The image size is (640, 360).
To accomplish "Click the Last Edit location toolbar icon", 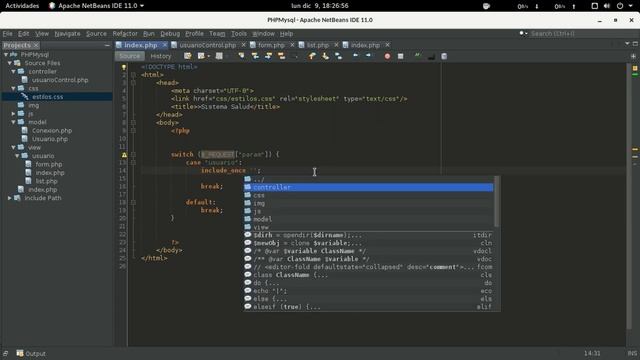I will click(187, 56).
